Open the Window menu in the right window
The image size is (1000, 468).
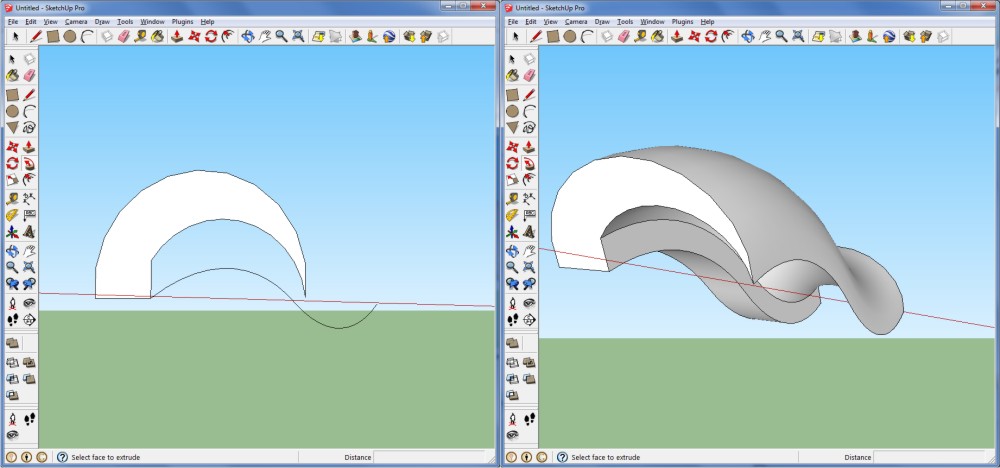click(x=652, y=21)
